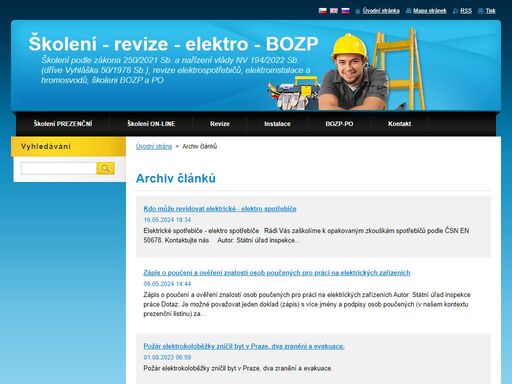
Task: Click the subtitle Školení podle zákona 250/2021 Sb.
Action: click(176, 70)
